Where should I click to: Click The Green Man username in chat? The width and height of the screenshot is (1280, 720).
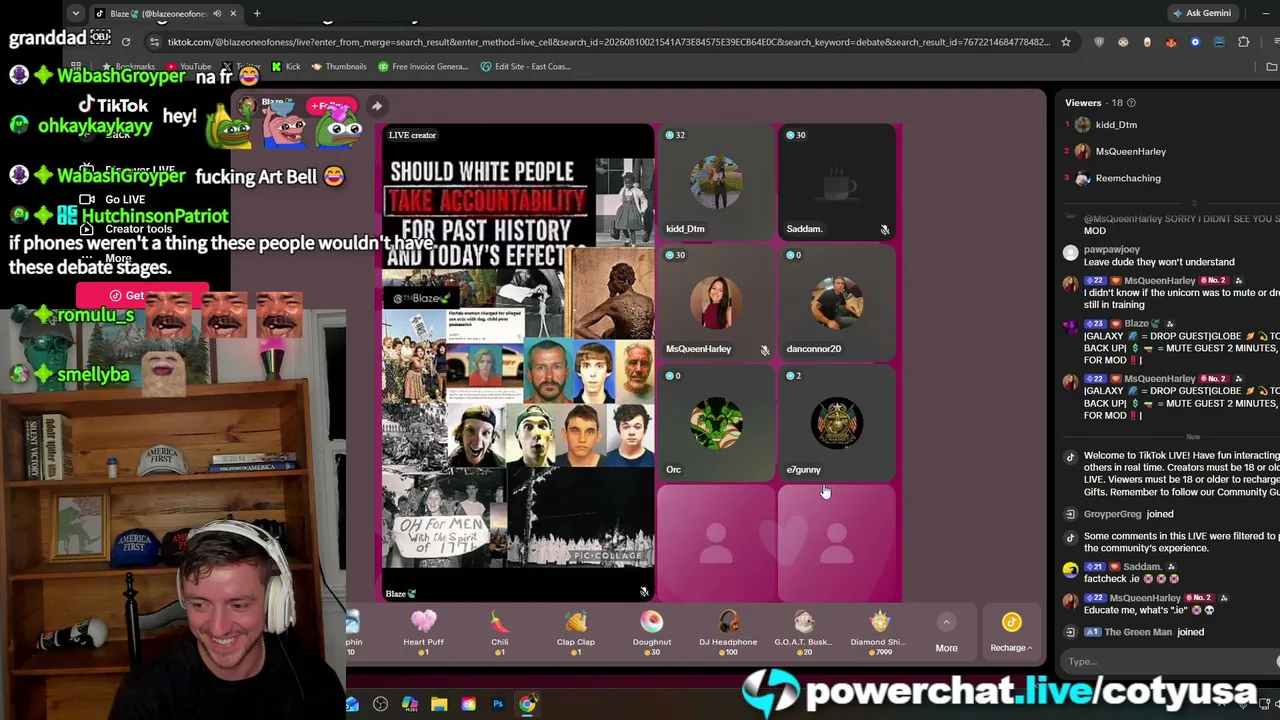1139,632
